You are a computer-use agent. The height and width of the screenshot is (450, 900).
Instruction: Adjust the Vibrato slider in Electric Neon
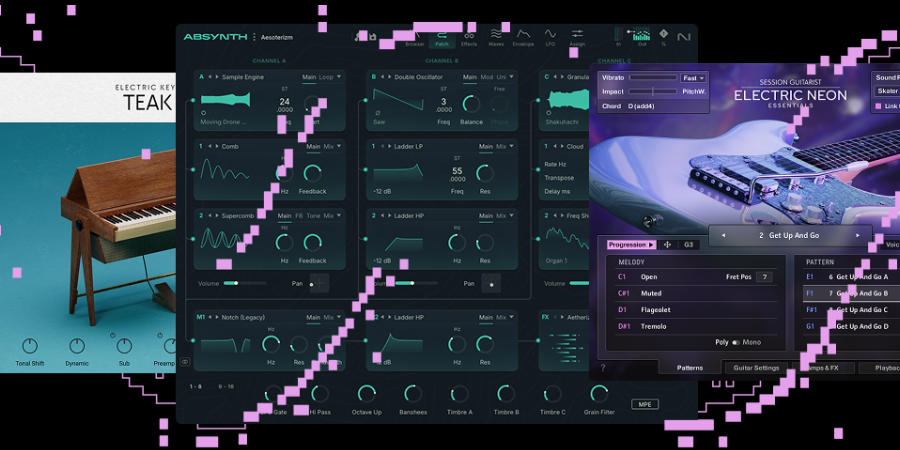pyautogui.click(x=653, y=77)
